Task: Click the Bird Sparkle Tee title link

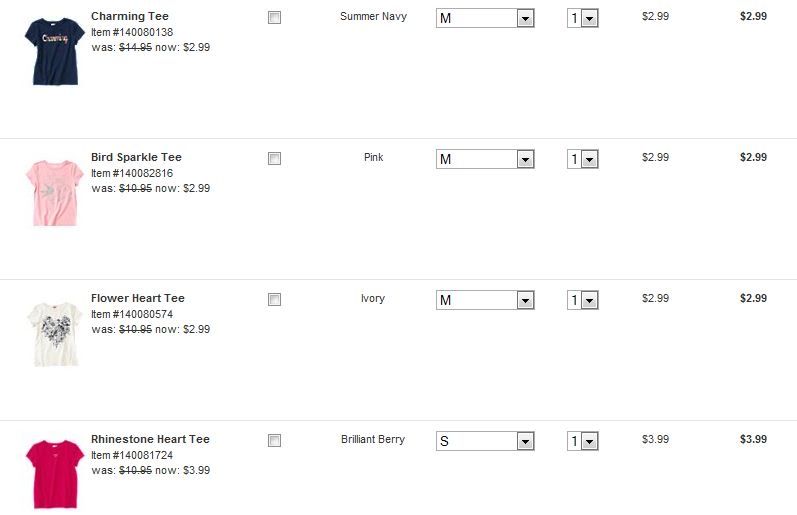Action: (x=136, y=158)
